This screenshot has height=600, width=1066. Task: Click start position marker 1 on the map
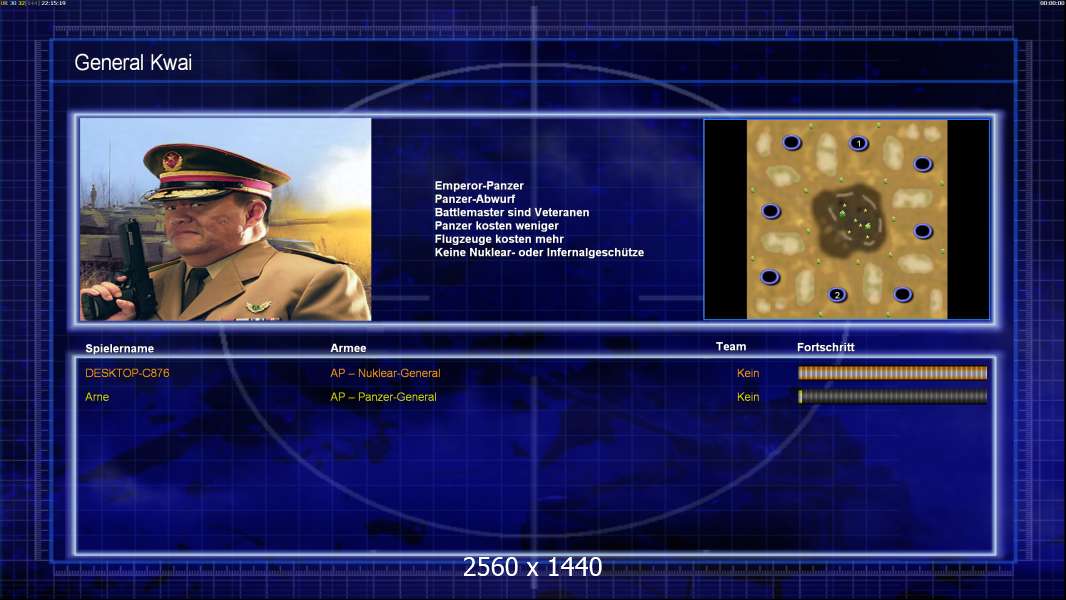[x=859, y=143]
